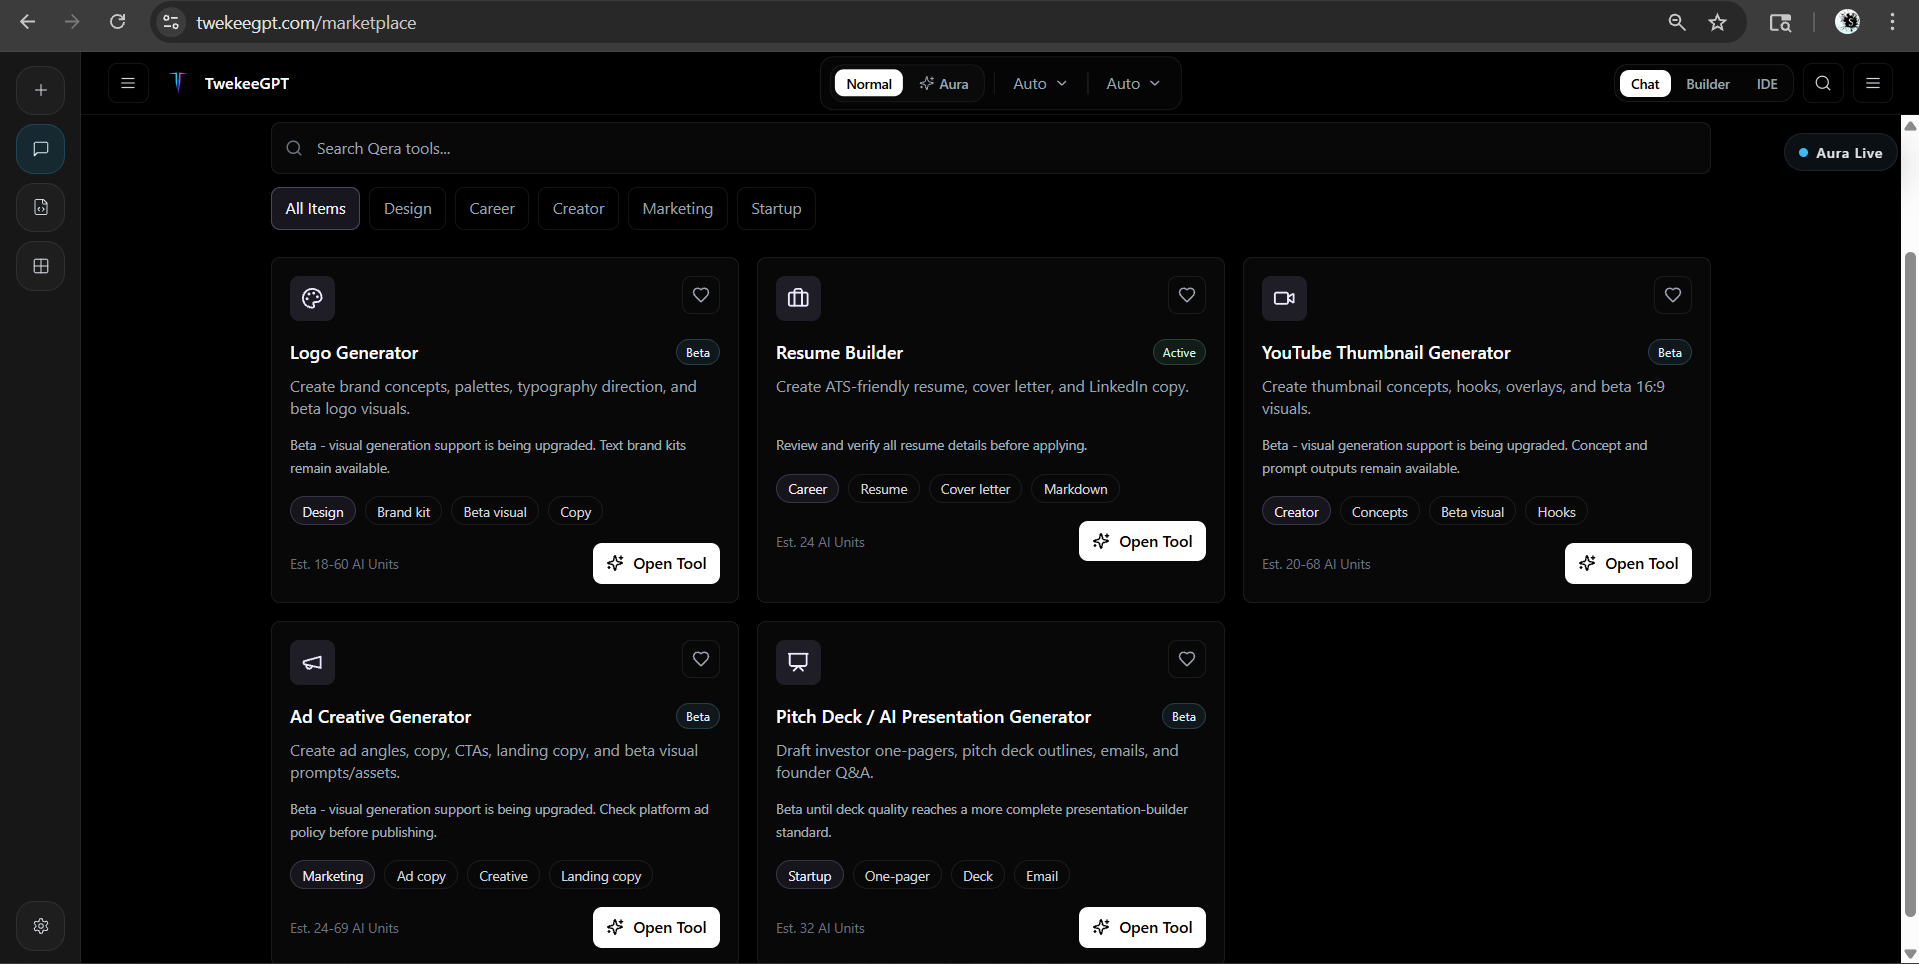Screen dimensions: 1919x964
Task: Click the One-pager tag
Action: pos(897,876)
